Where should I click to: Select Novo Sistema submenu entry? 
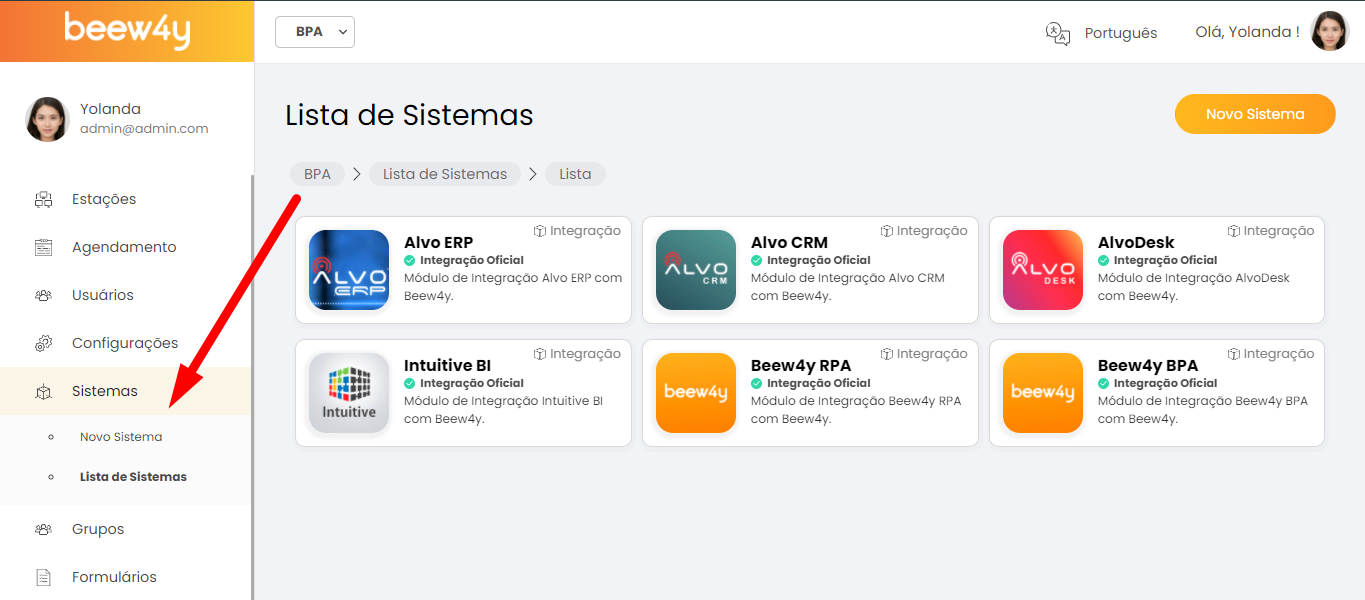121,437
